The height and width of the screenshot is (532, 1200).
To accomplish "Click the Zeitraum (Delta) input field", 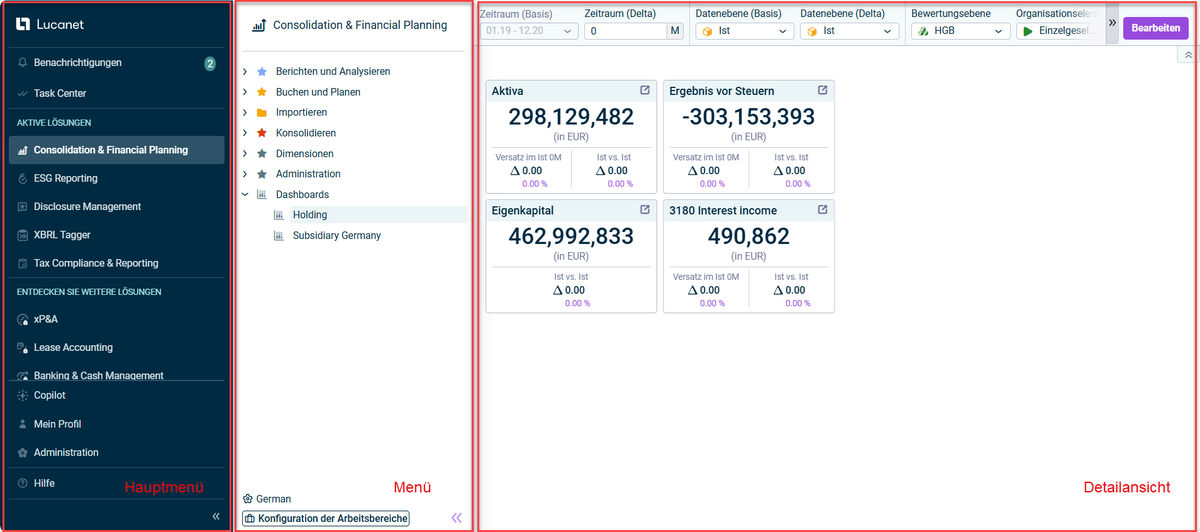I will click(625, 32).
